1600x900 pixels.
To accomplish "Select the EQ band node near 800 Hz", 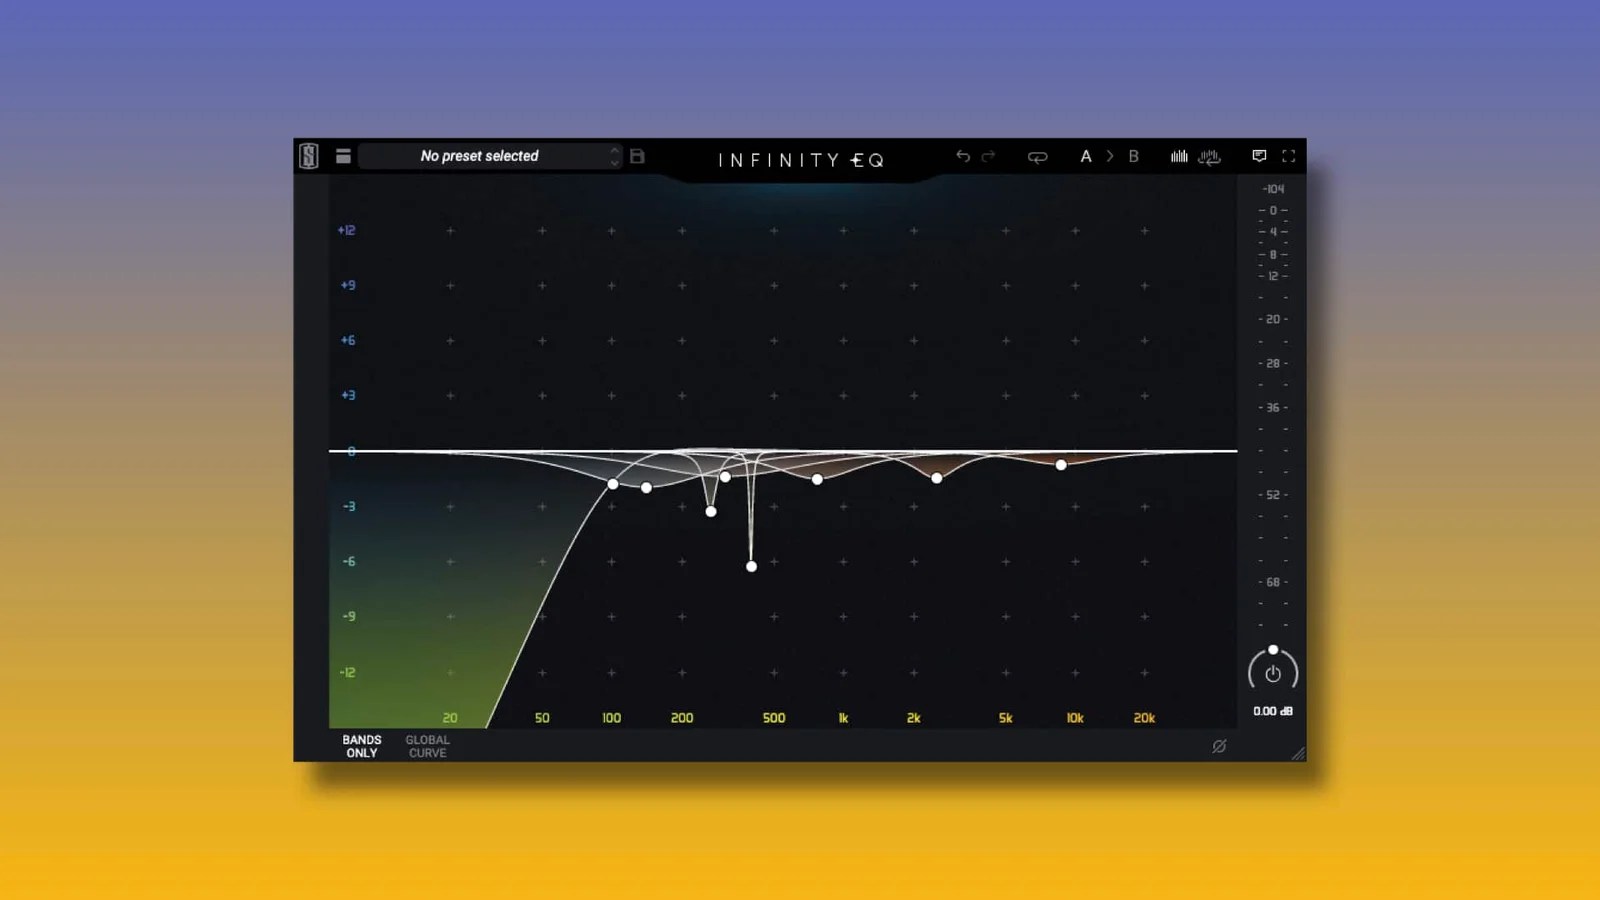I will [818, 480].
